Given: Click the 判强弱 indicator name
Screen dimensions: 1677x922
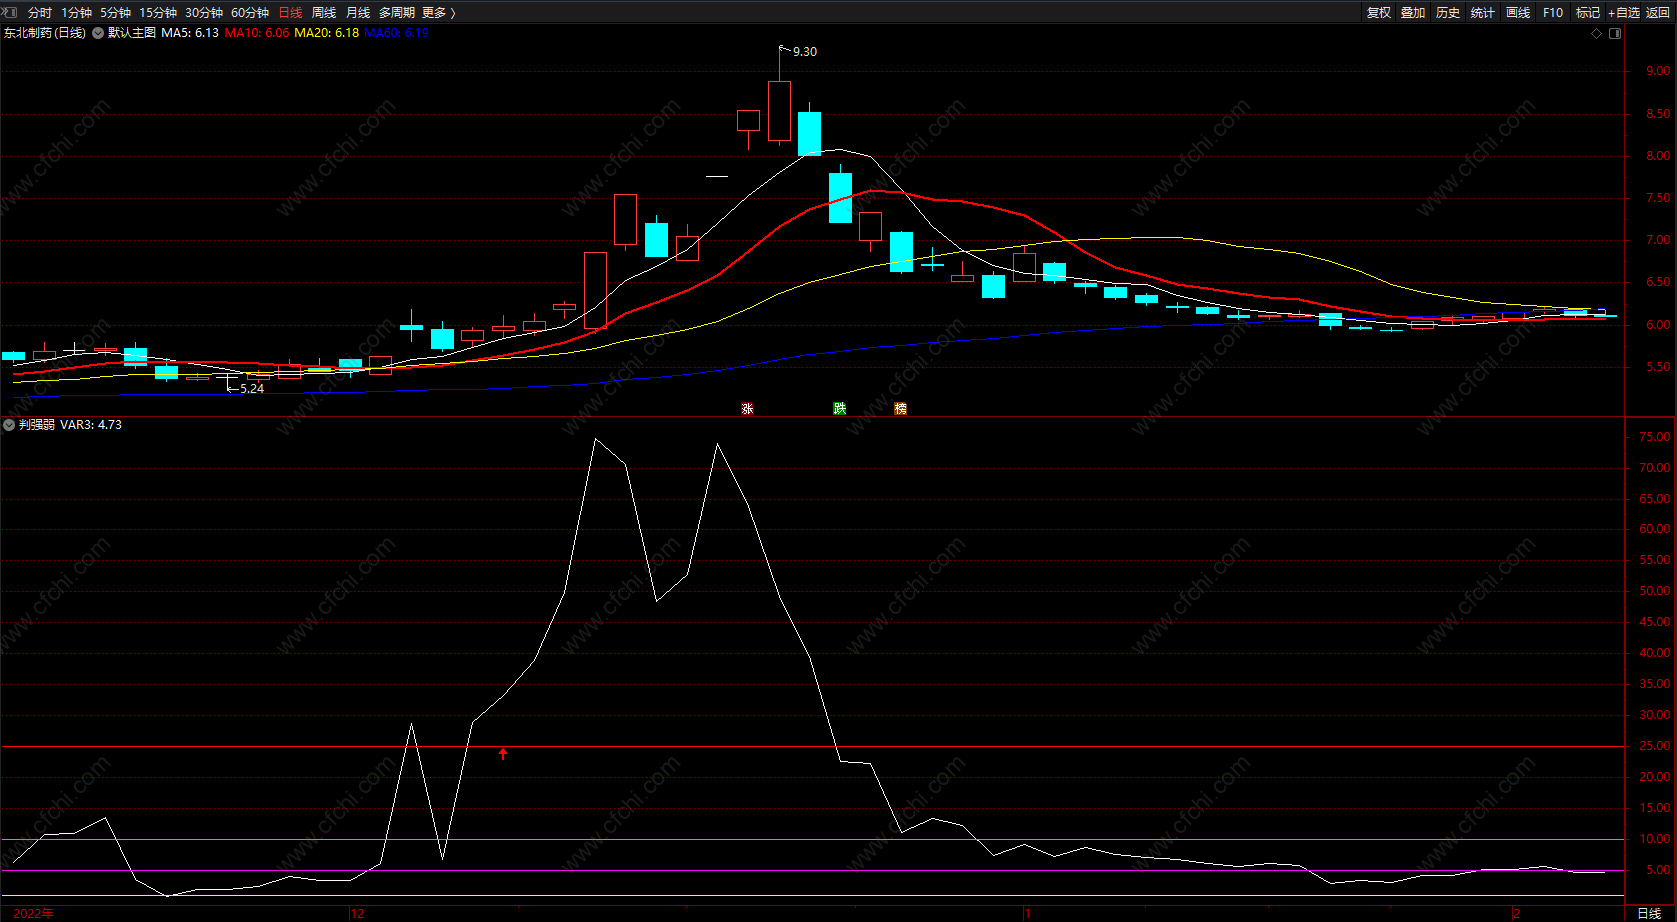Looking at the screenshot, I should [x=37, y=425].
